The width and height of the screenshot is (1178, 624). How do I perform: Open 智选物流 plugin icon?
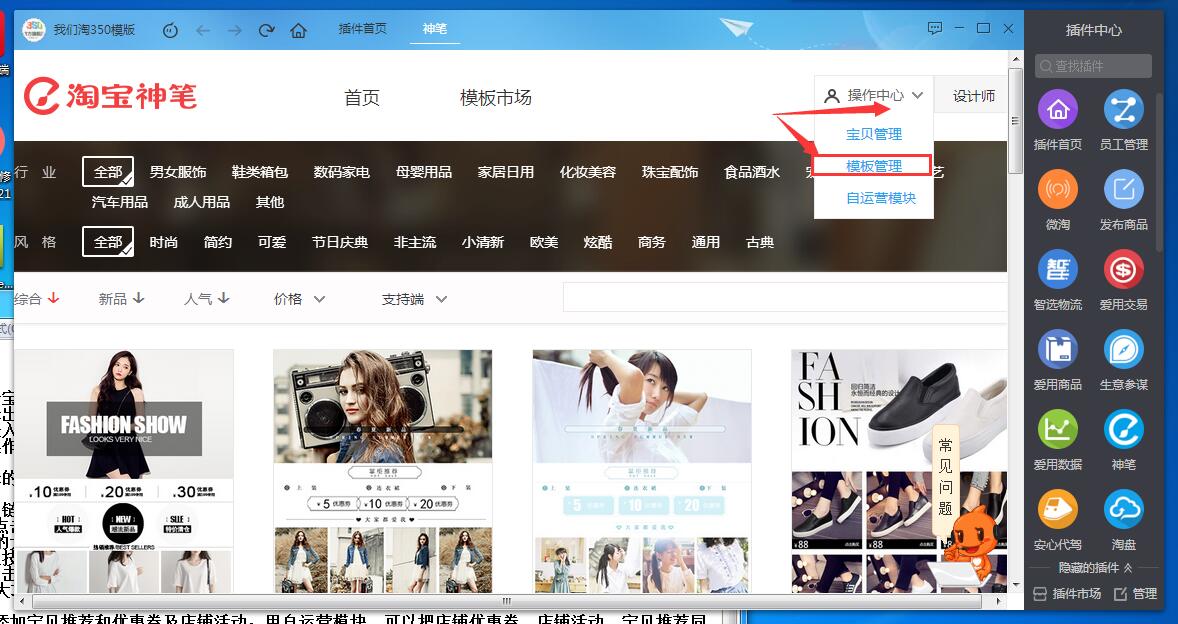(1058, 270)
